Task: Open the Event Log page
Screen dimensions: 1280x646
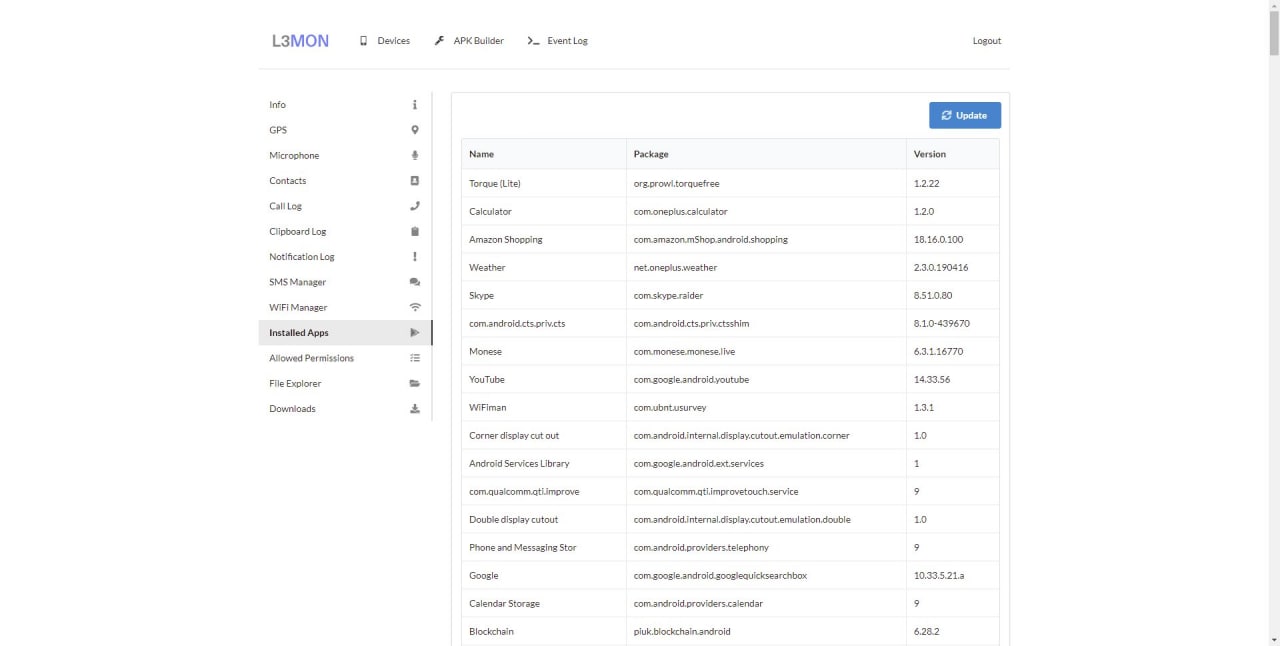Action: click(x=558, y=41)
